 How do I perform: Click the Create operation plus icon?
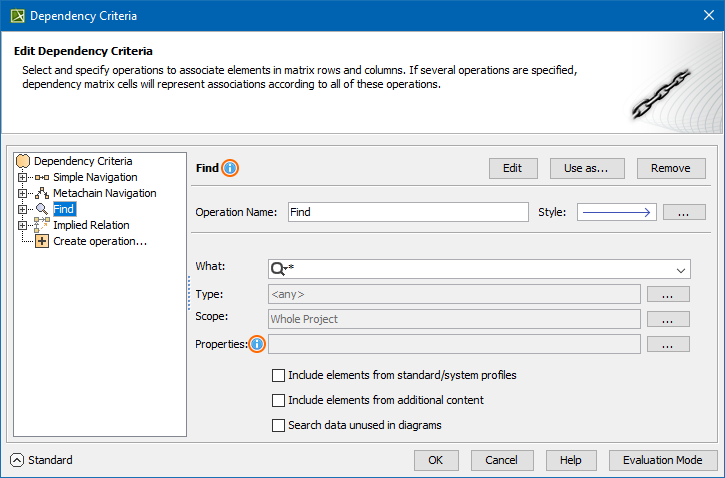point(42,241)
